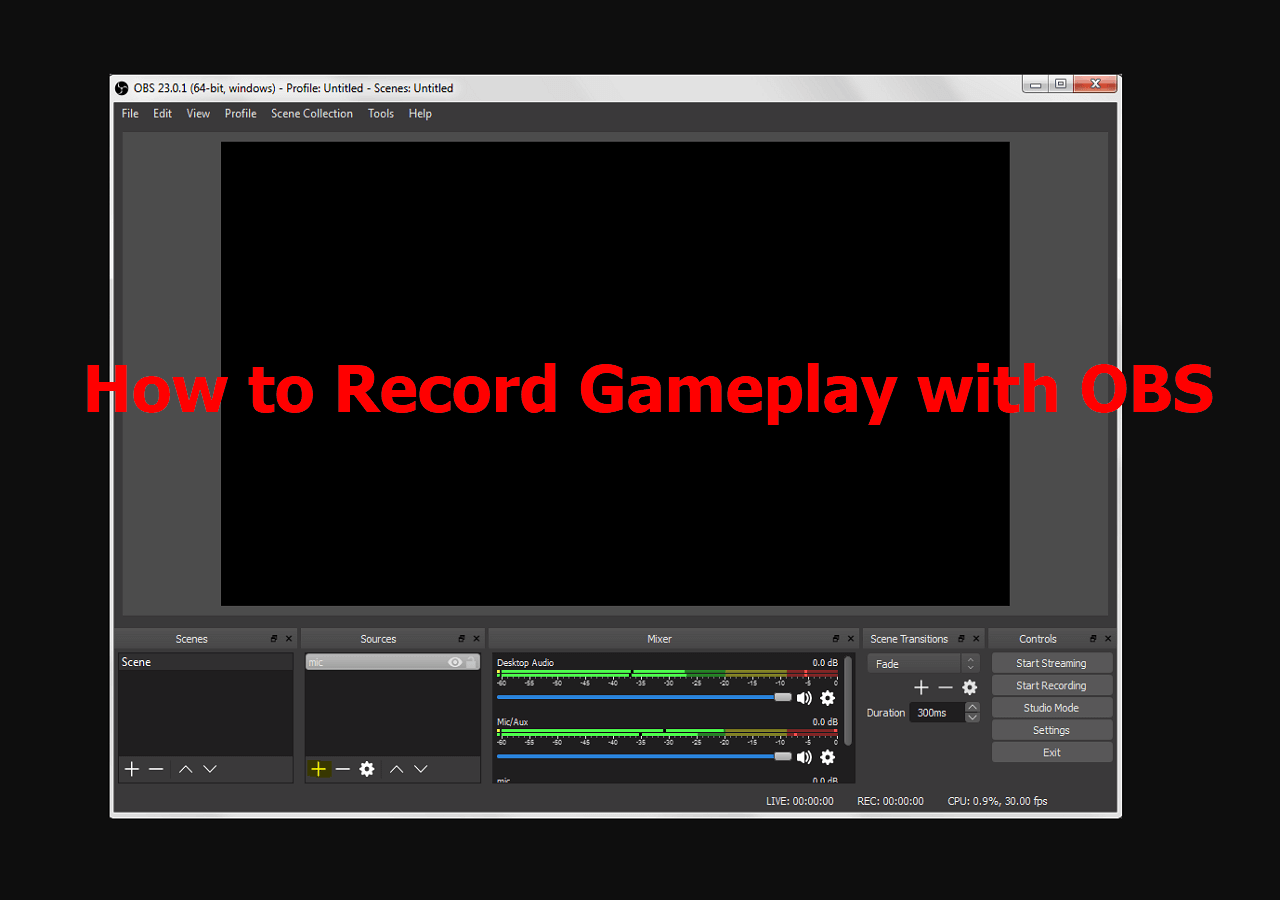Viewport: 1280px width, 900px height.
Task: Remove scene with the Scenes minus icon
Action: coord(156,769)
